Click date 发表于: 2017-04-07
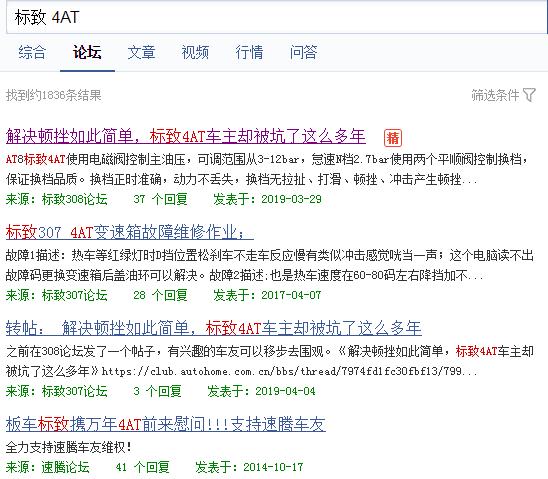548x479 pixels. 267,295
